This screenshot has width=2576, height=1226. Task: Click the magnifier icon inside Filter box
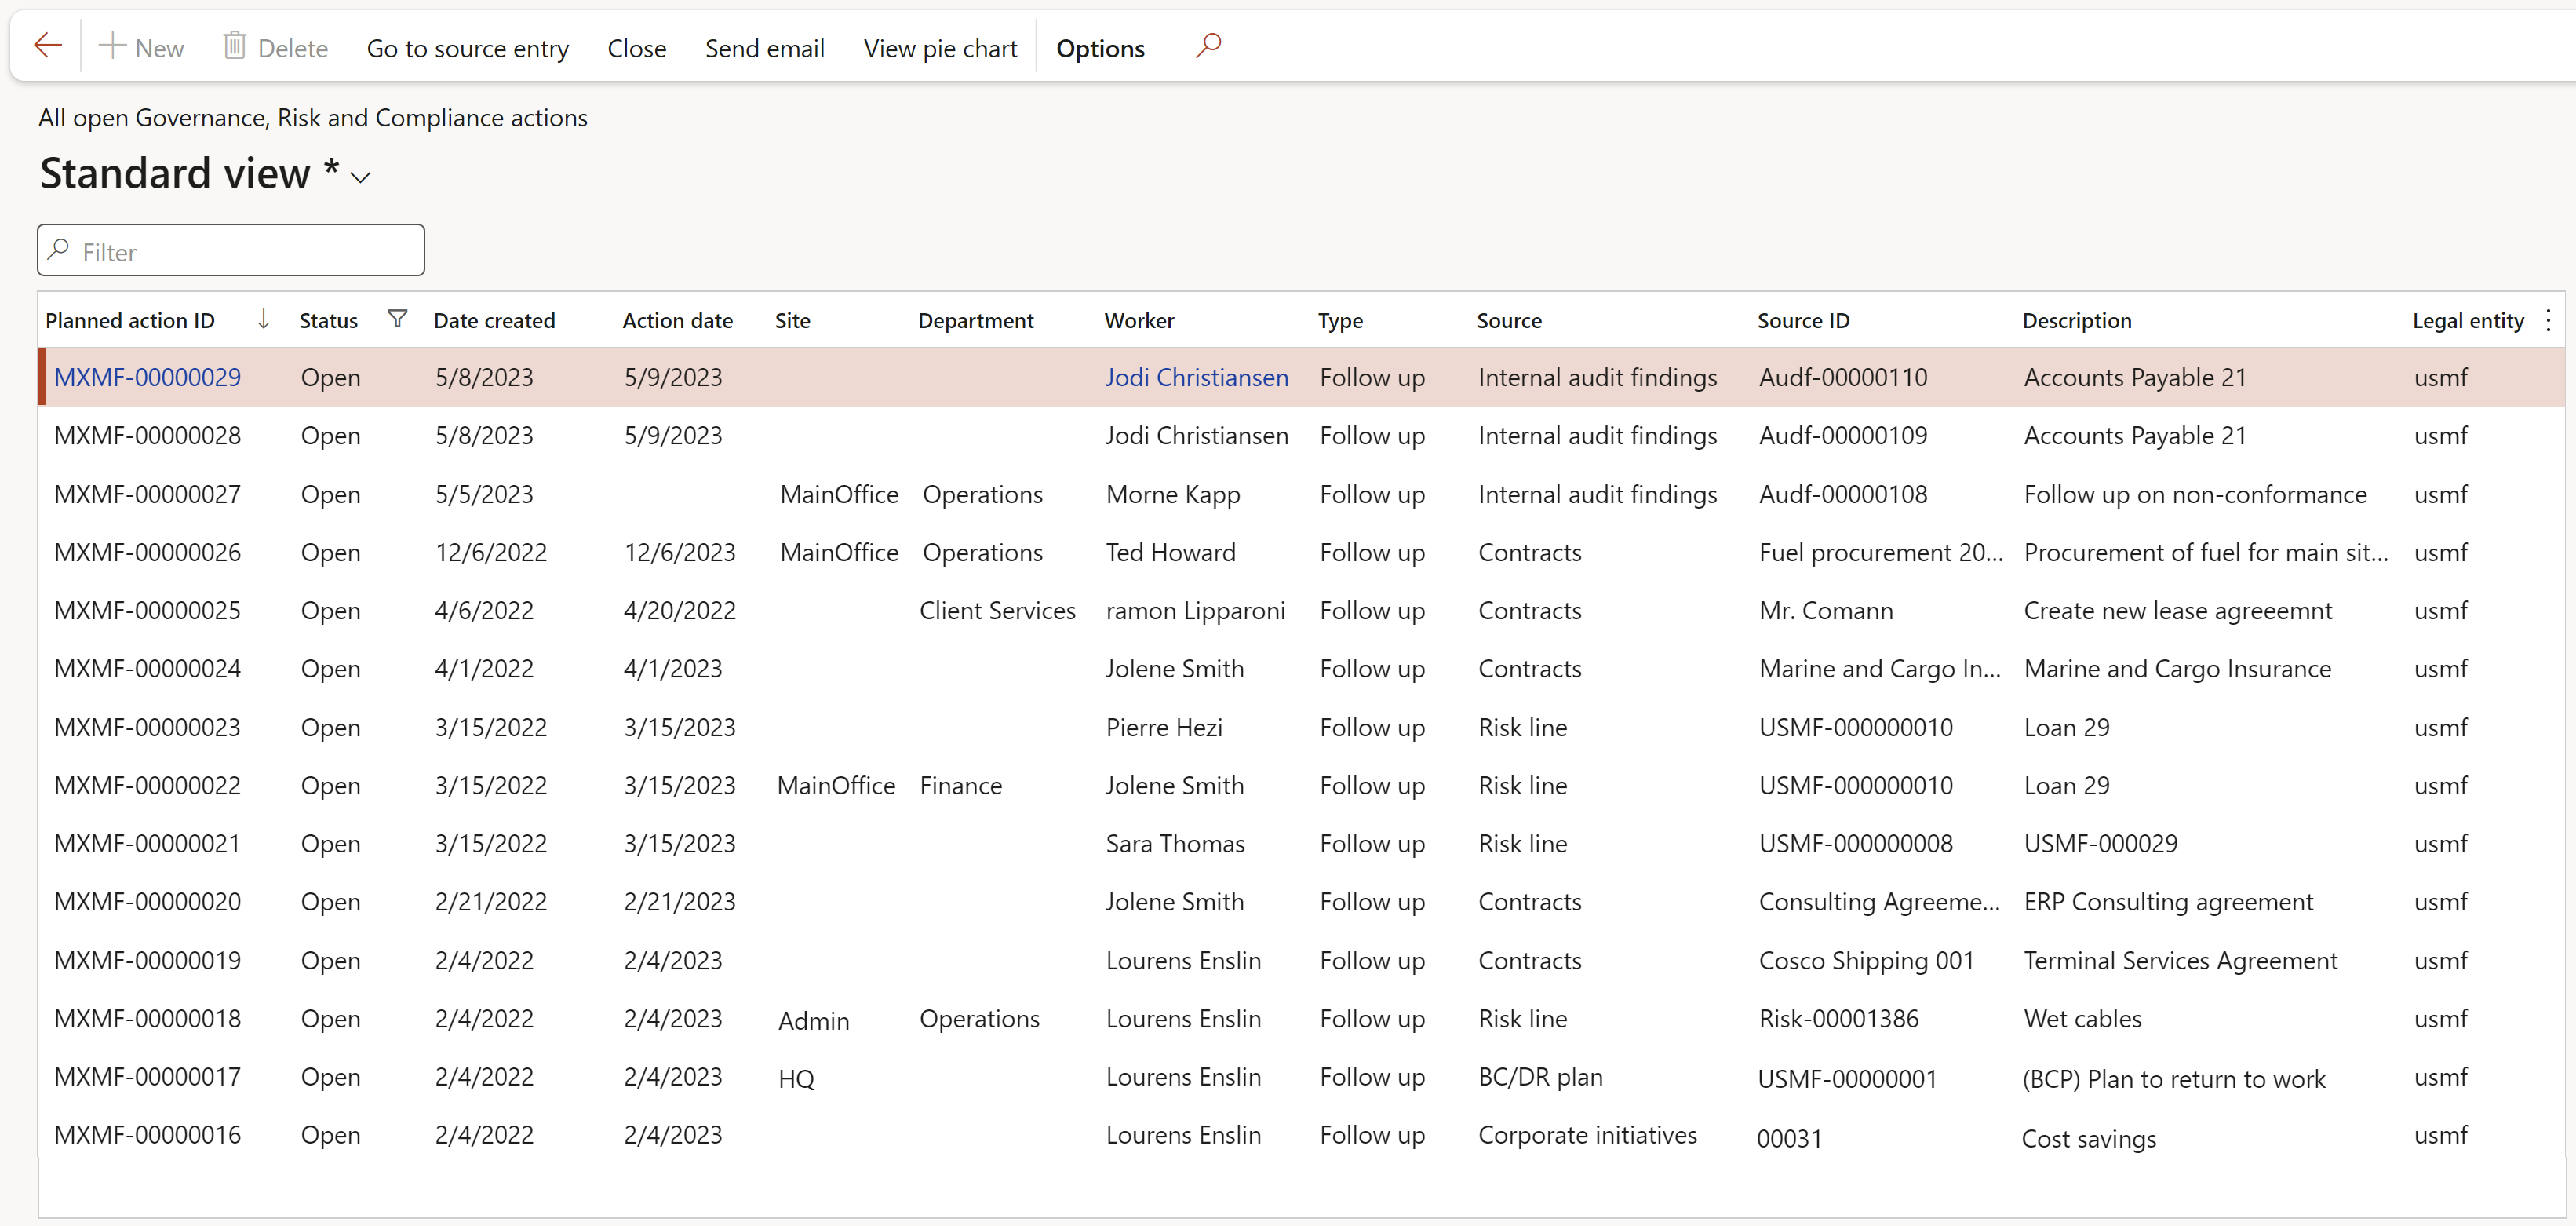(59, 249)
